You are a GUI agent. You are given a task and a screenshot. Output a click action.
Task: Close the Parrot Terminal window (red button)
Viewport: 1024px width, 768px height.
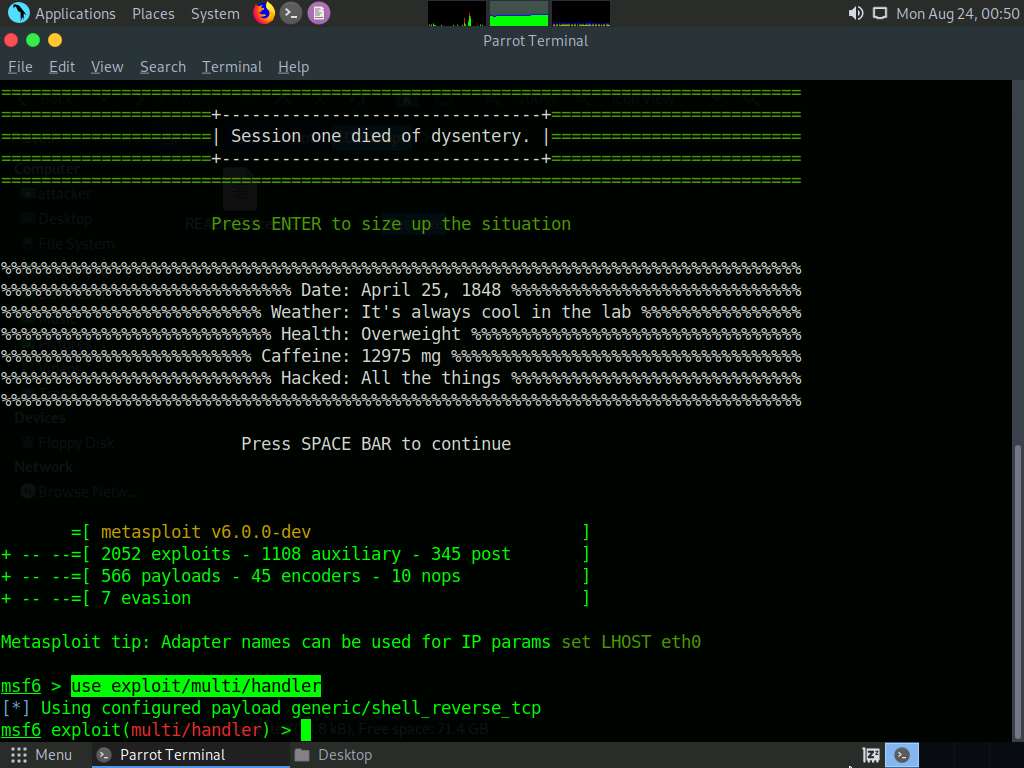10,40
